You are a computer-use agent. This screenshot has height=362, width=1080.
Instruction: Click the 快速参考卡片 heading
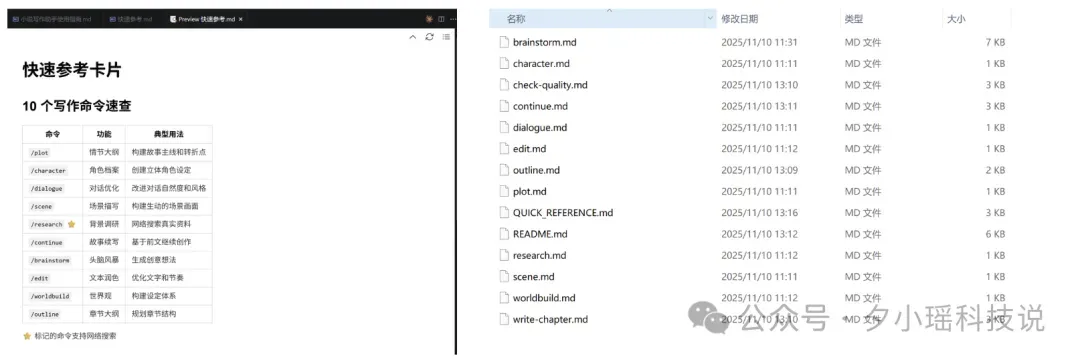coord(73,70)
